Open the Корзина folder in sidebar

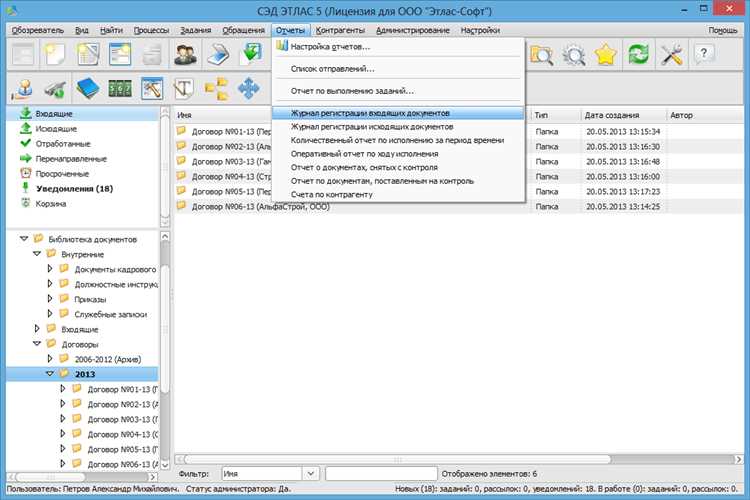(x=51, y=203)
